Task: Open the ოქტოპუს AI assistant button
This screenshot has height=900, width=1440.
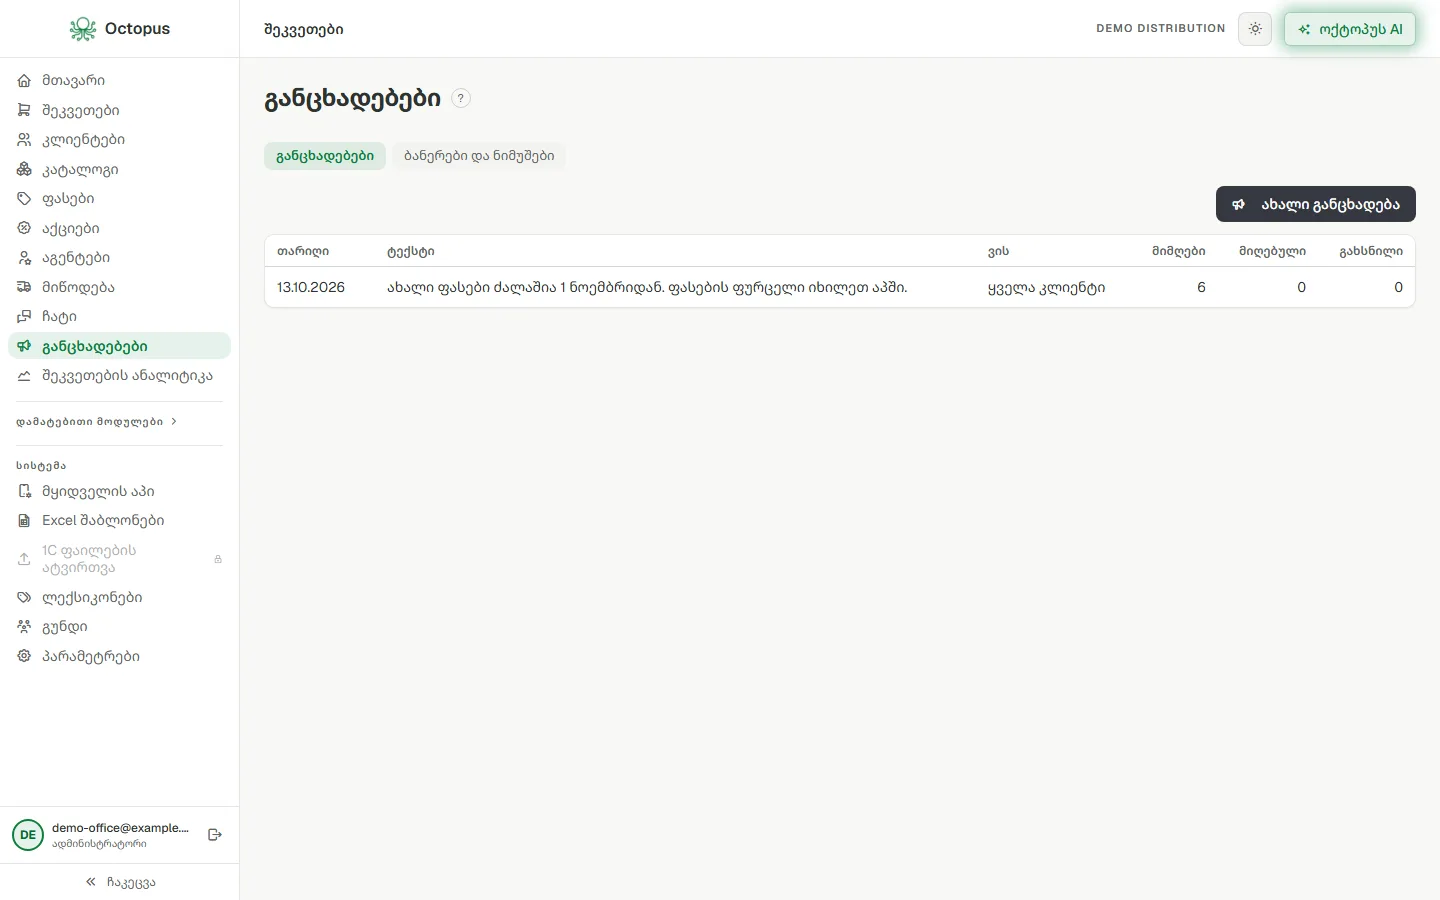Action: point(1350,29)
